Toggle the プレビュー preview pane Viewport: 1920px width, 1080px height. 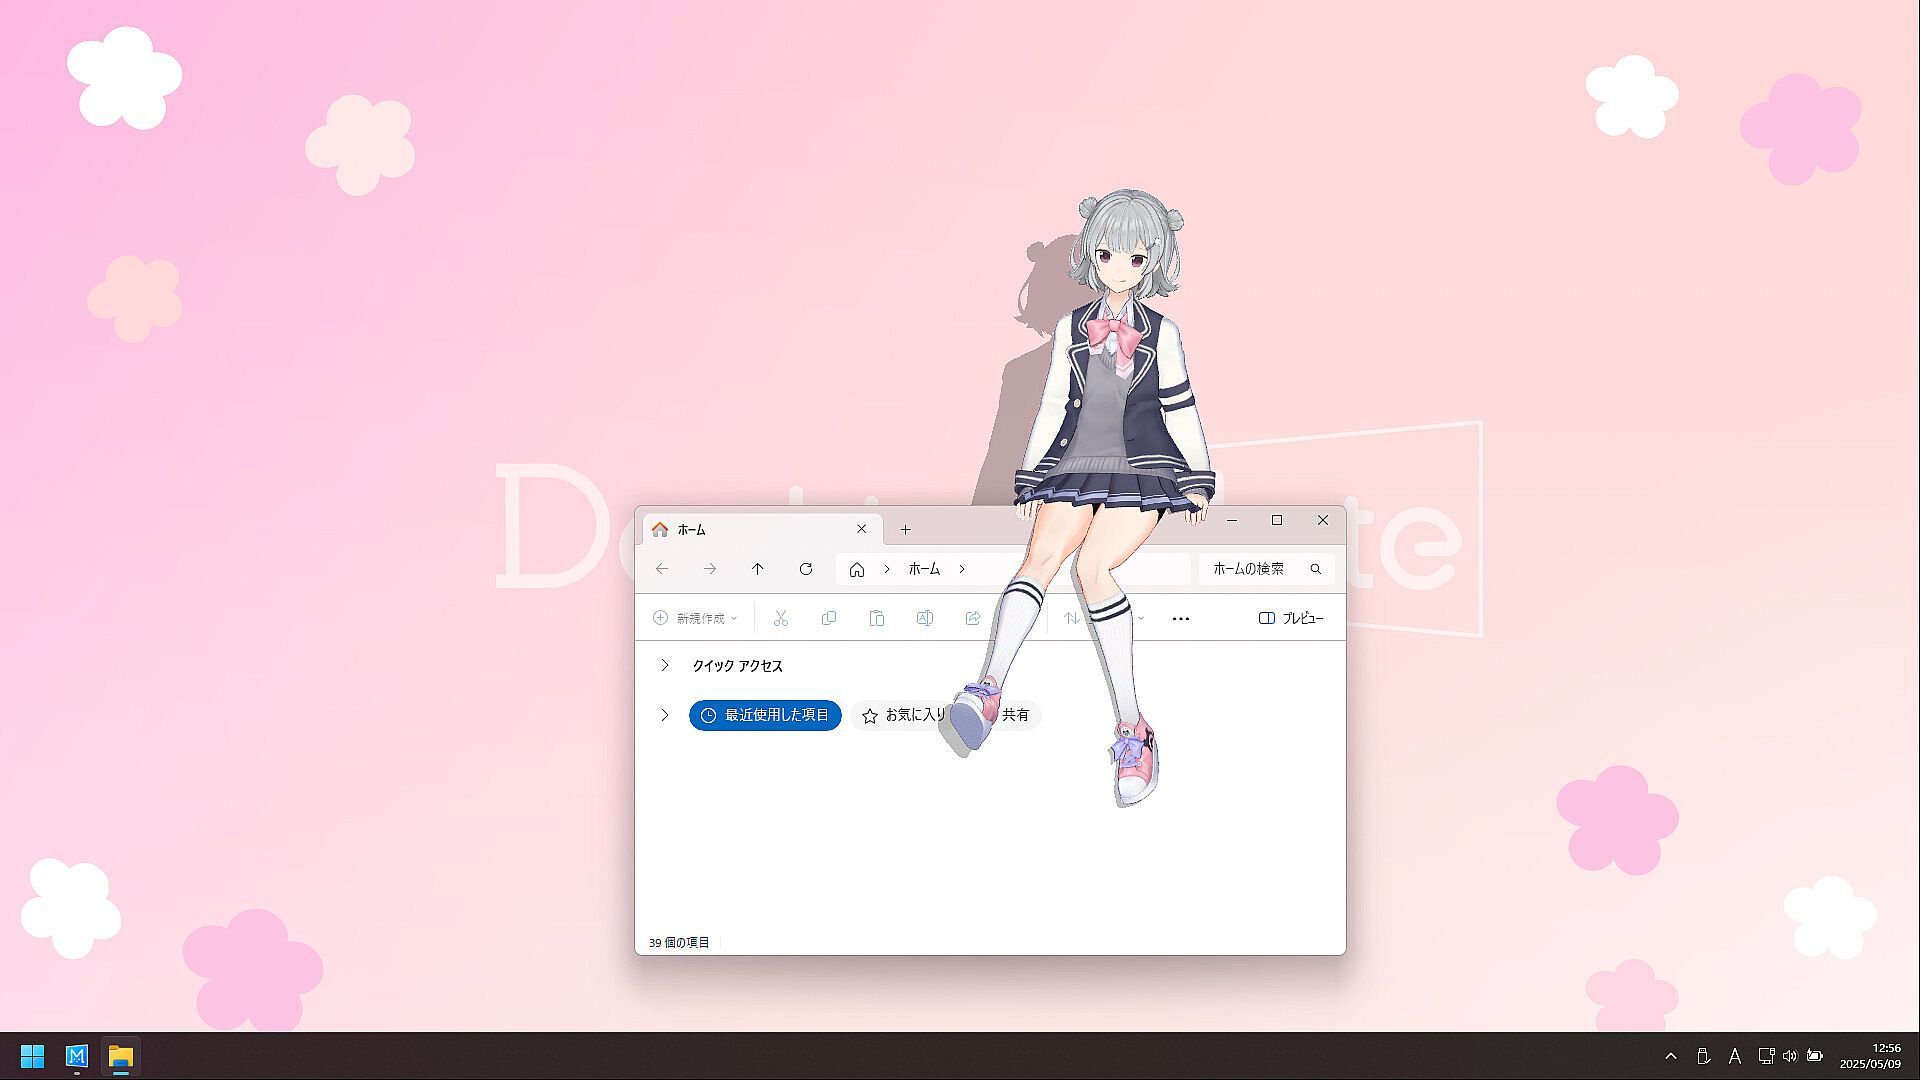click(1290, 618)
